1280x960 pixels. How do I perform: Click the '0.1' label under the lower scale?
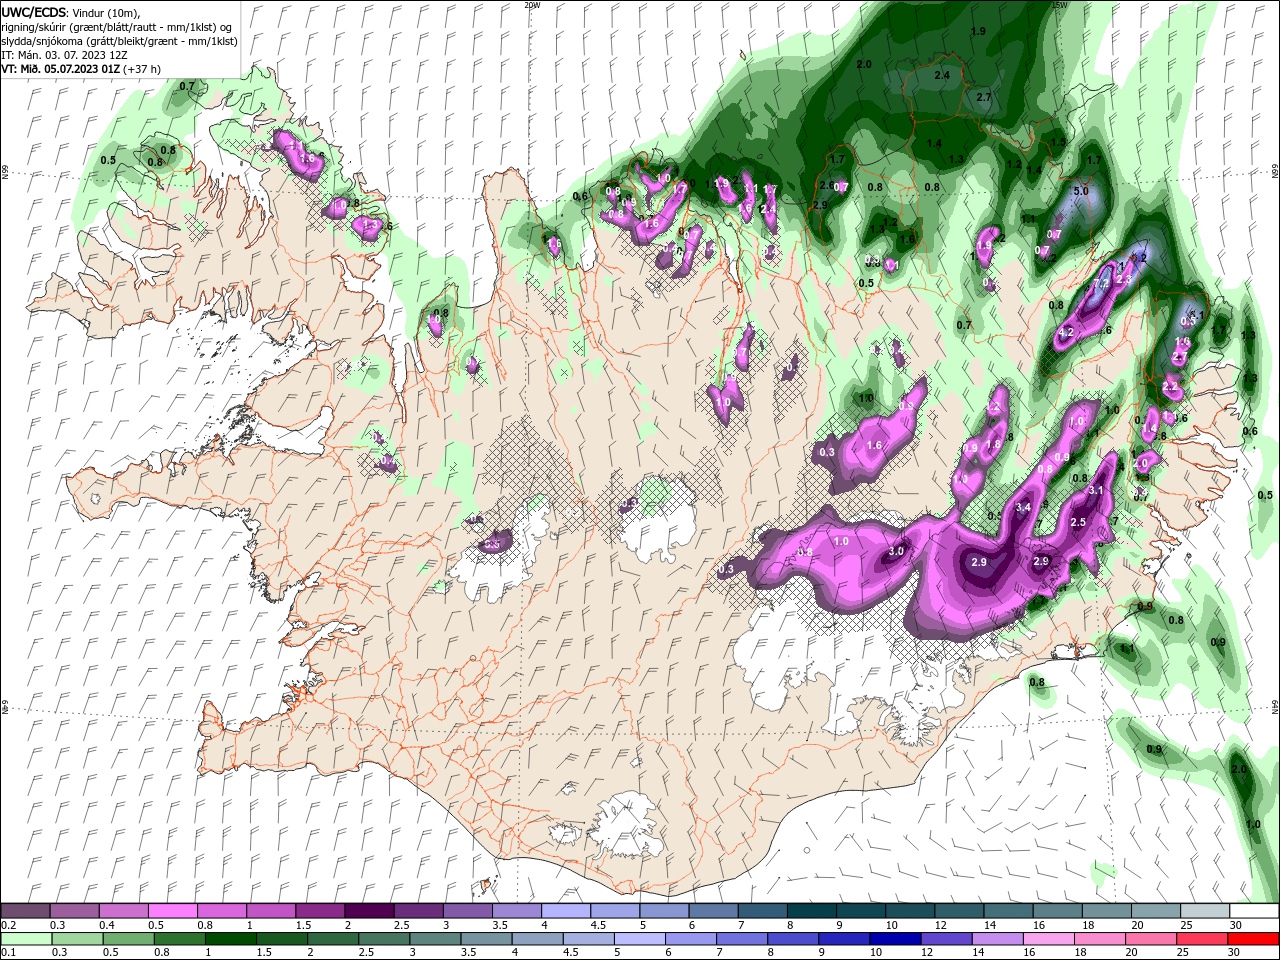[9, 952]
